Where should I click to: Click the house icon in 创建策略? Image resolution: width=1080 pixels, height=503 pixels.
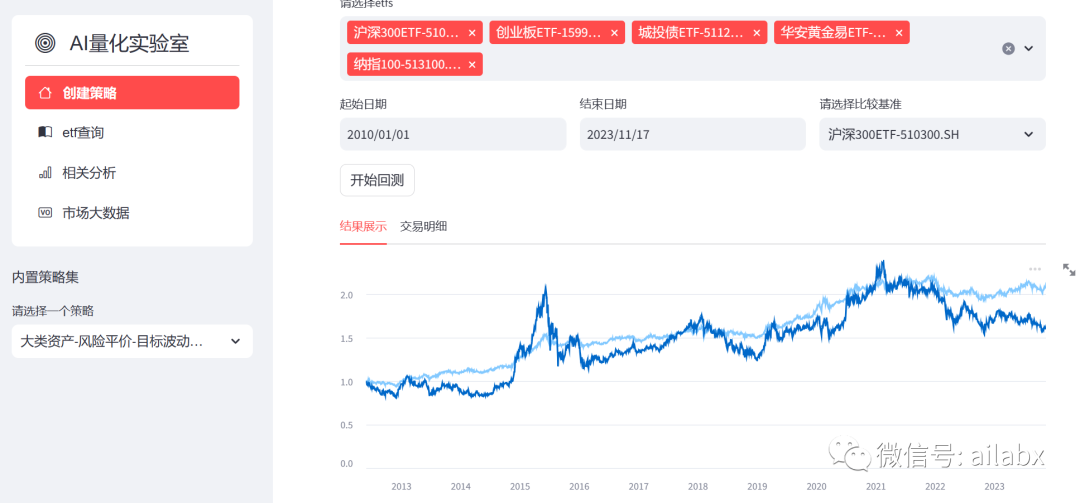pyautogui.click(x=45, y=92)
